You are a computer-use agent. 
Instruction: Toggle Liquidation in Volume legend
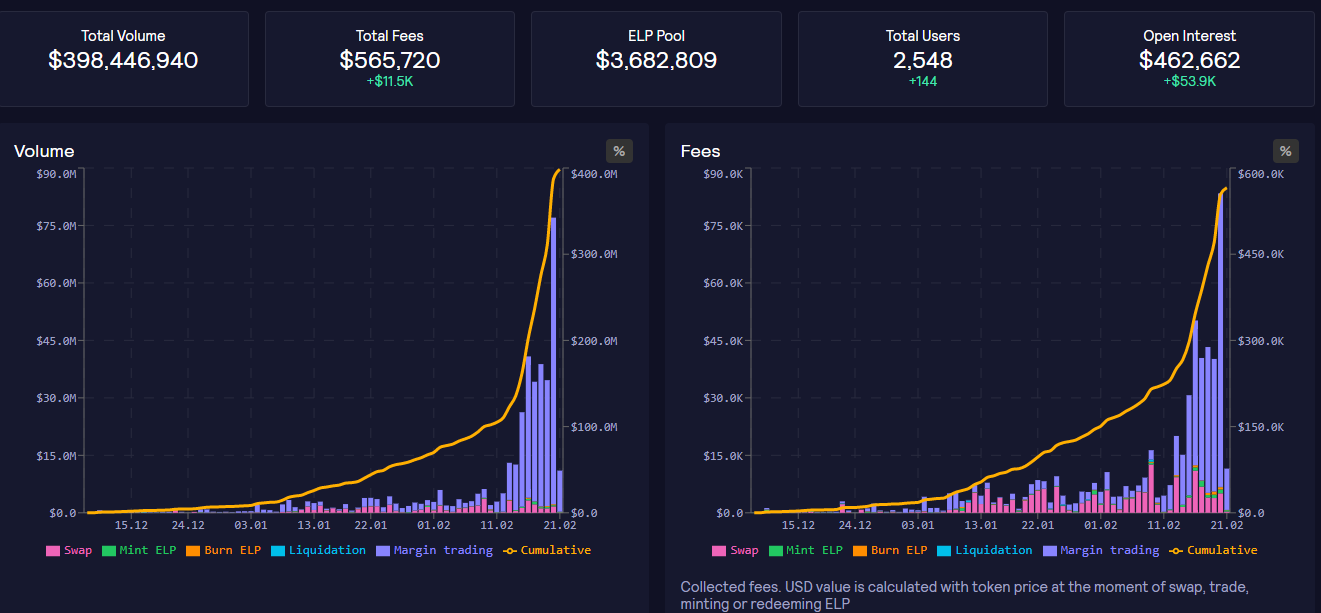point(318,550)
